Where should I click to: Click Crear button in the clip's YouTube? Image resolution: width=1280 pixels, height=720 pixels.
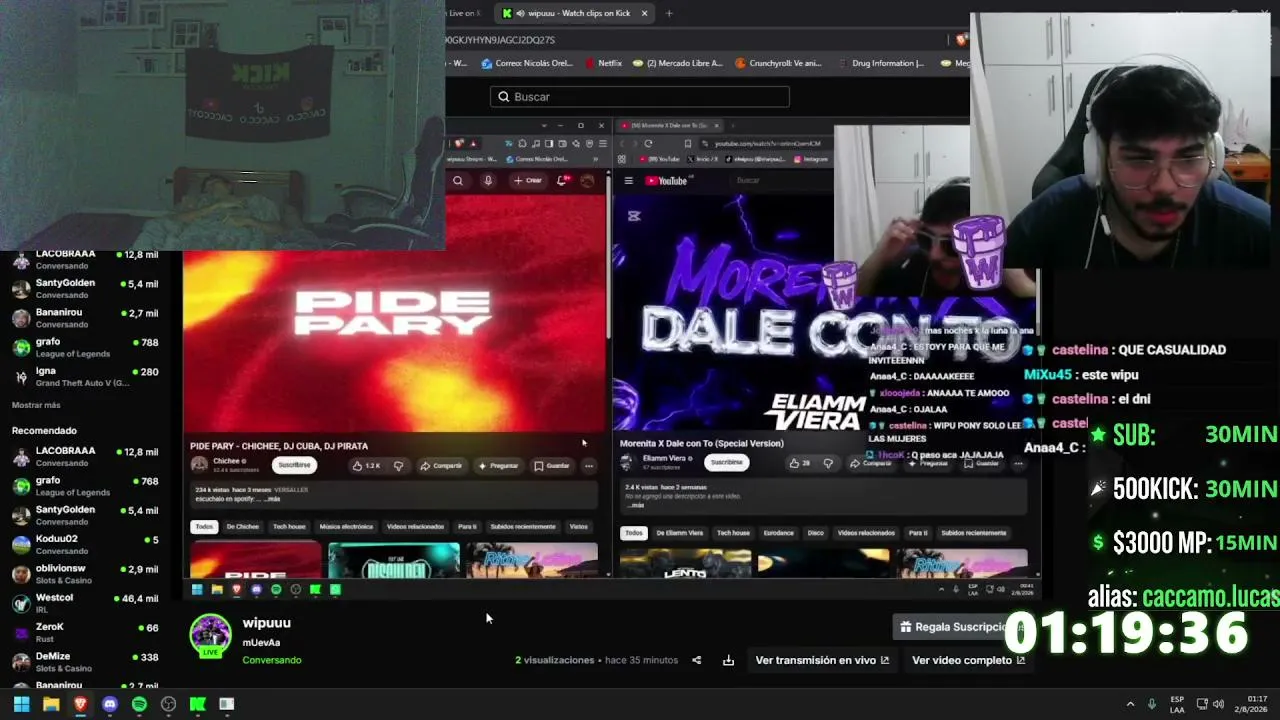(527, 180)
